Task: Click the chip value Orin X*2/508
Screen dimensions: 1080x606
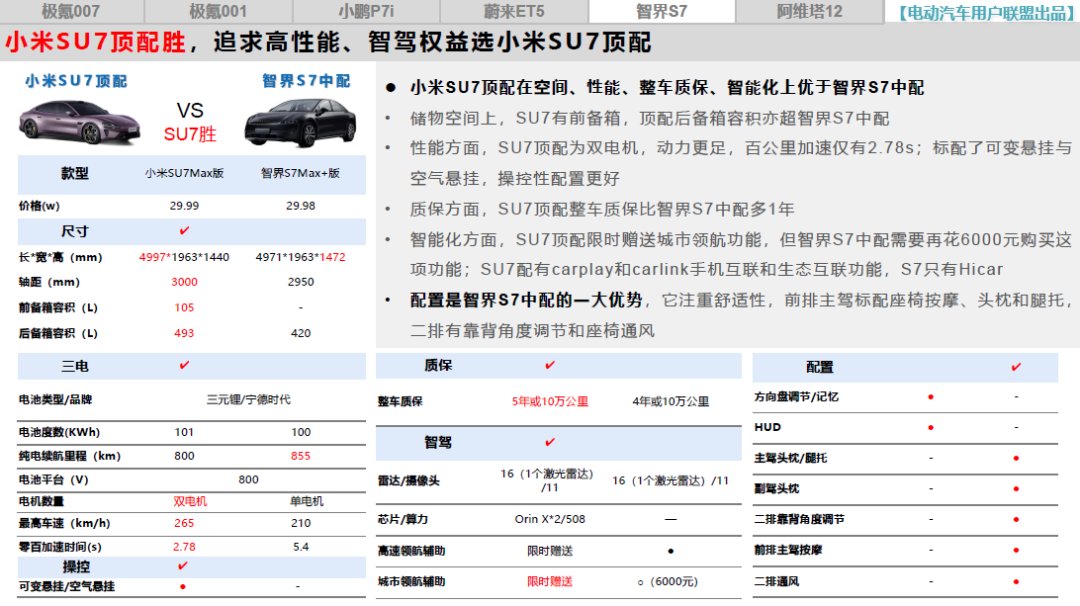Action: pos(550,519)
